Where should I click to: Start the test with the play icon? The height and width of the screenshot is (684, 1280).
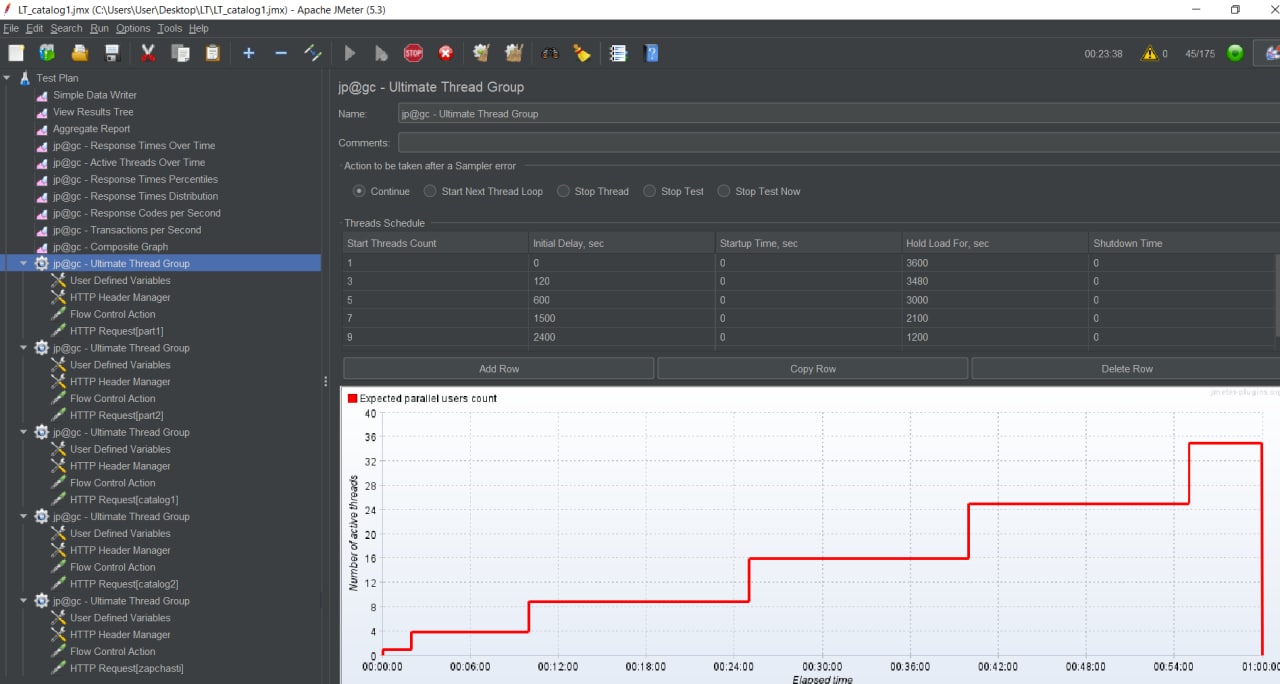point(350,53)
